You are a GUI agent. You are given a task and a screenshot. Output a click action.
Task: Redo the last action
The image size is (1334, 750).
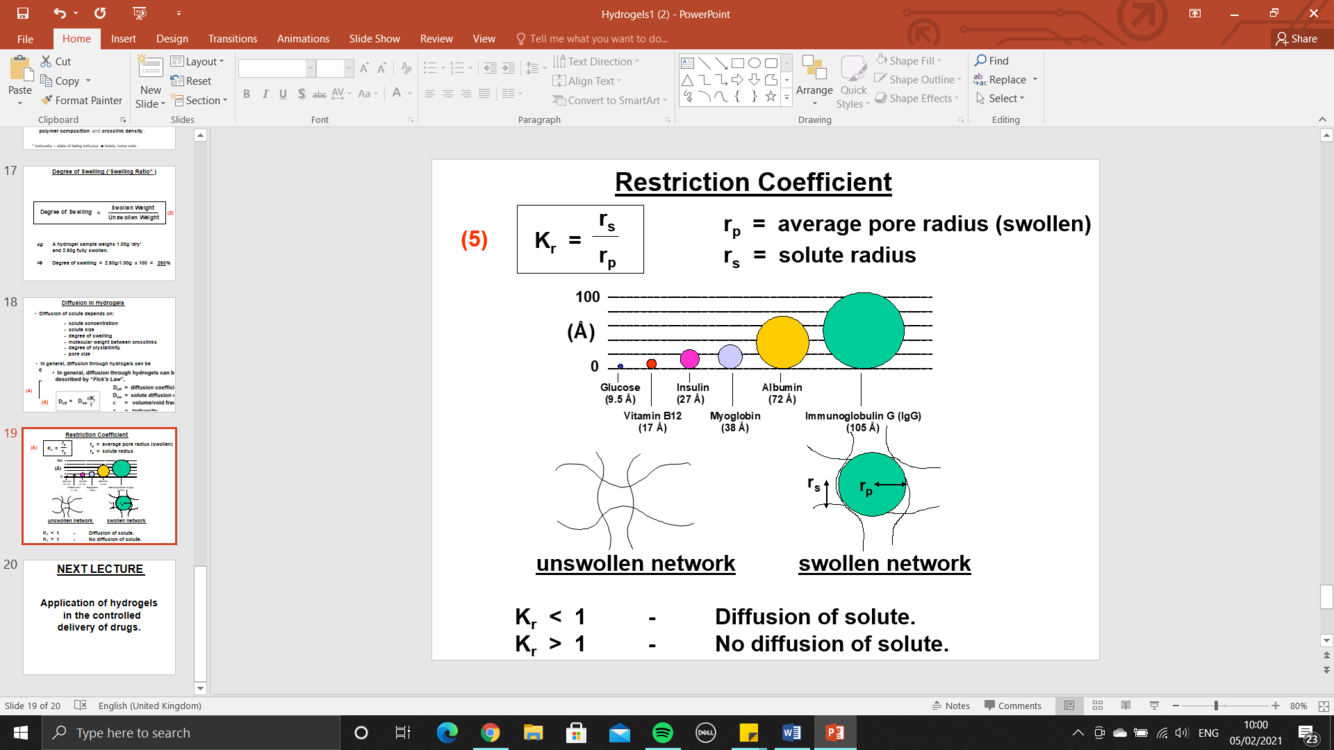[100, 14]
